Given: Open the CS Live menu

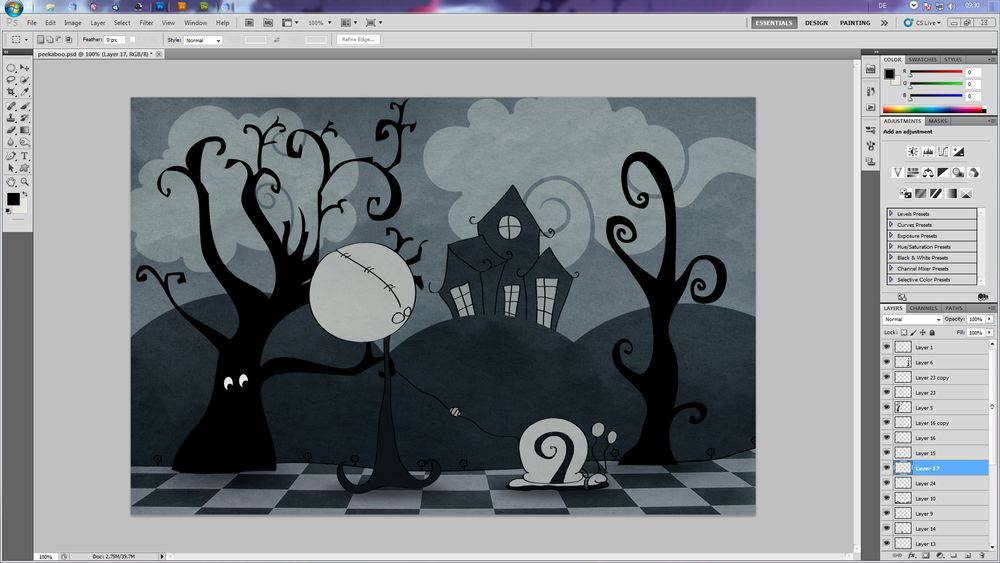Looking at the screenshot, I should pos(922,22).
